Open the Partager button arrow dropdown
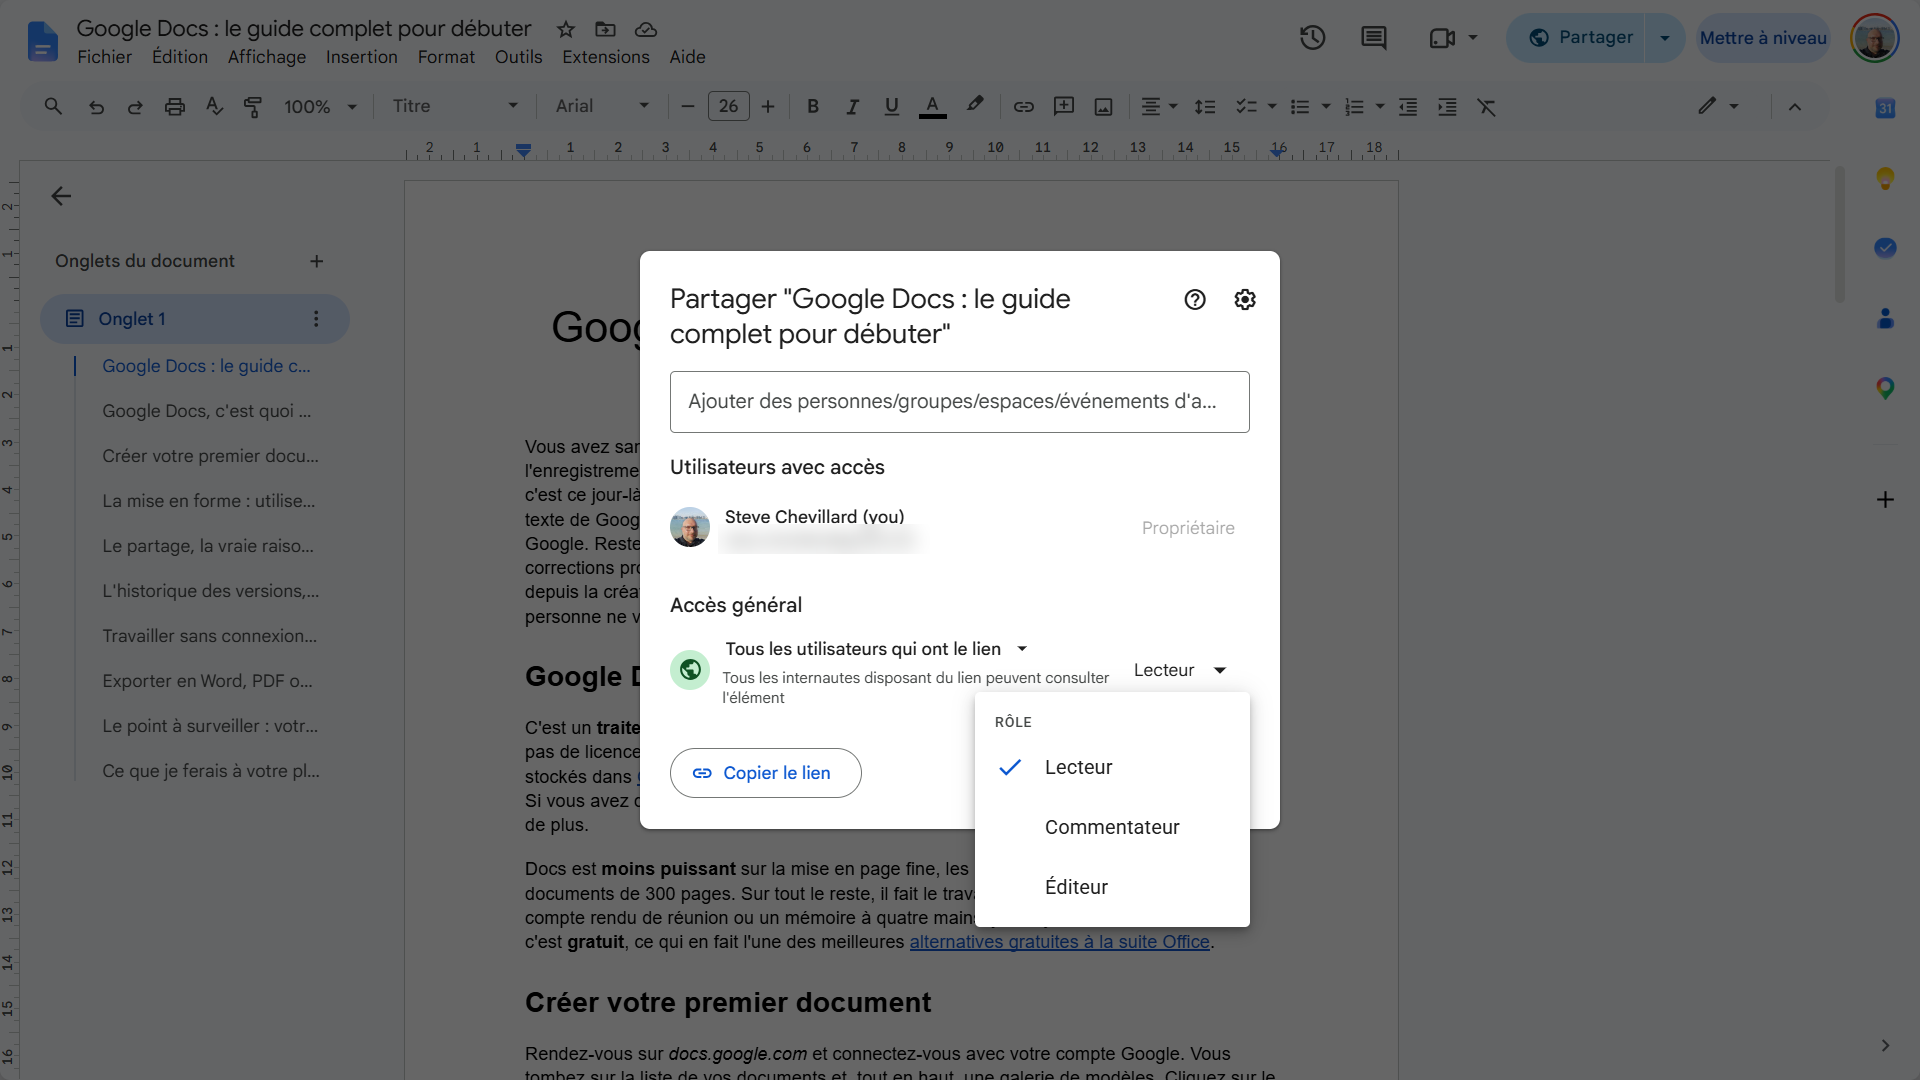Viewport: 1920px width, 1080px height. coord(1665,38)
